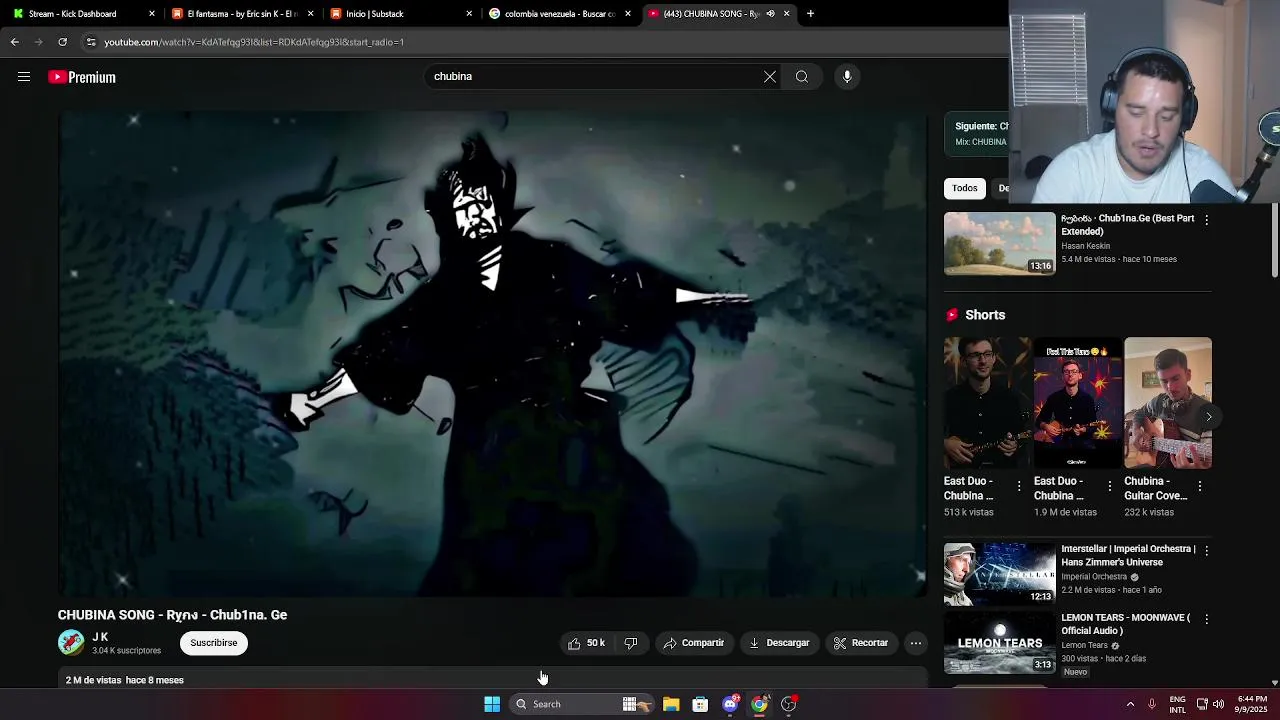Open the J K channel name link

(x=100, y=637)
